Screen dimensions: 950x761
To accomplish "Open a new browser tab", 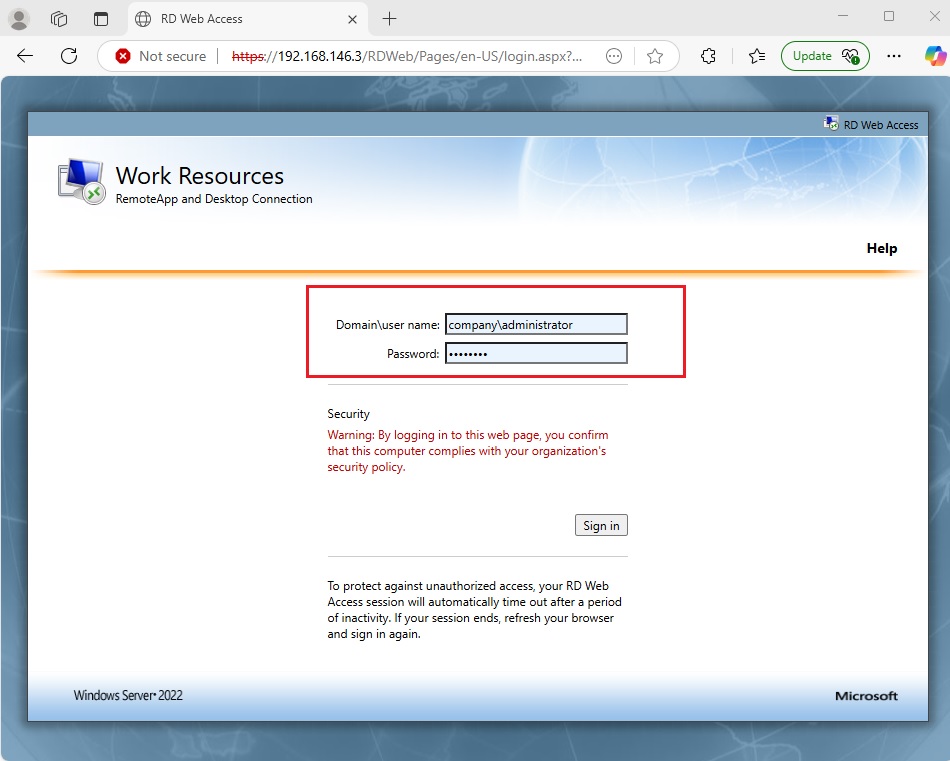I will pos(390,19).
